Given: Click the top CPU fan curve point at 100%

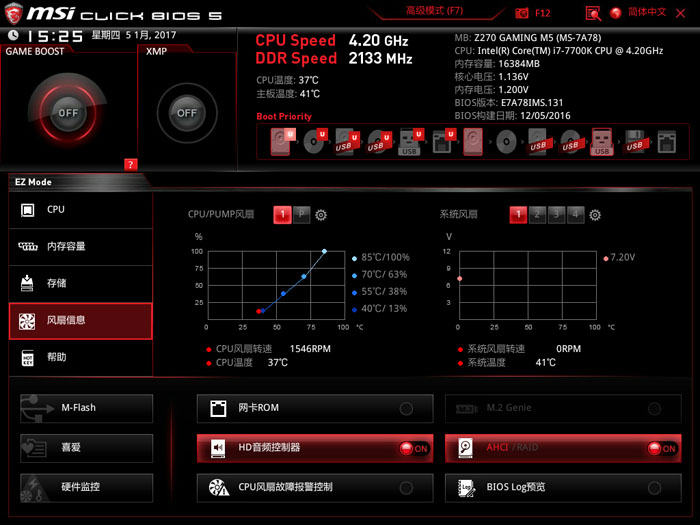Looking at the screenshot, I should [324, 251].
